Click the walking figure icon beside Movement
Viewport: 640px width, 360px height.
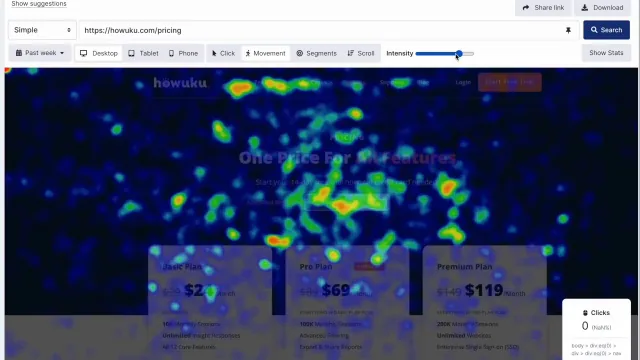click(248, 53)
